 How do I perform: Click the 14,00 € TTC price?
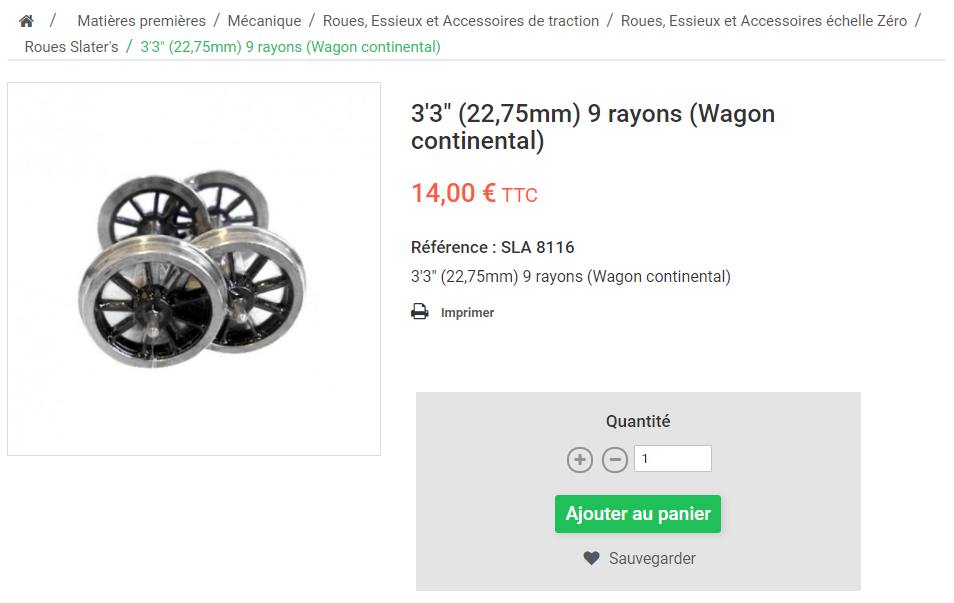[x=475, y=193]
